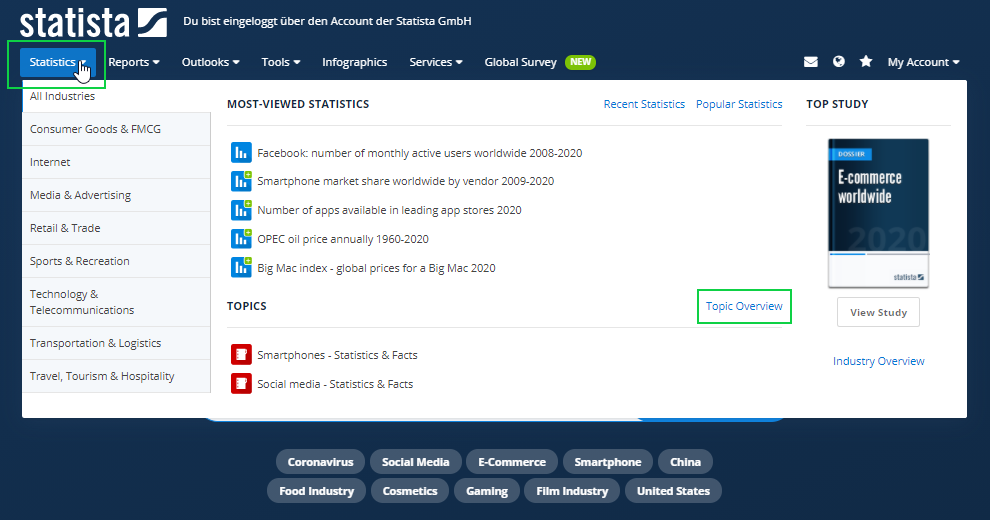The image size is (990, 520).
Task: Open the Recent Statistics link
Action: (644, 104)
